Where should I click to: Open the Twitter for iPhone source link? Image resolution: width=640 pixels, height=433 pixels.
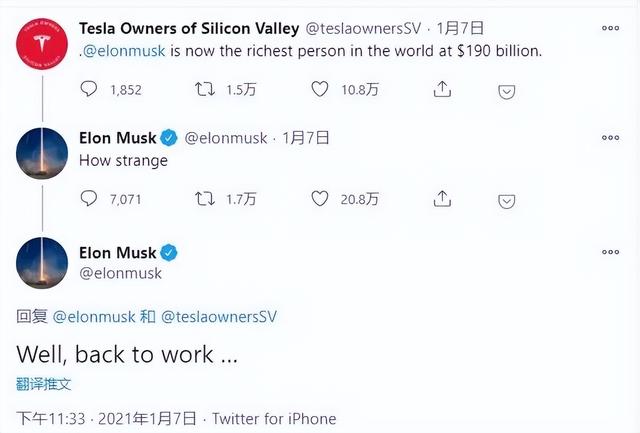coord(274,419)
